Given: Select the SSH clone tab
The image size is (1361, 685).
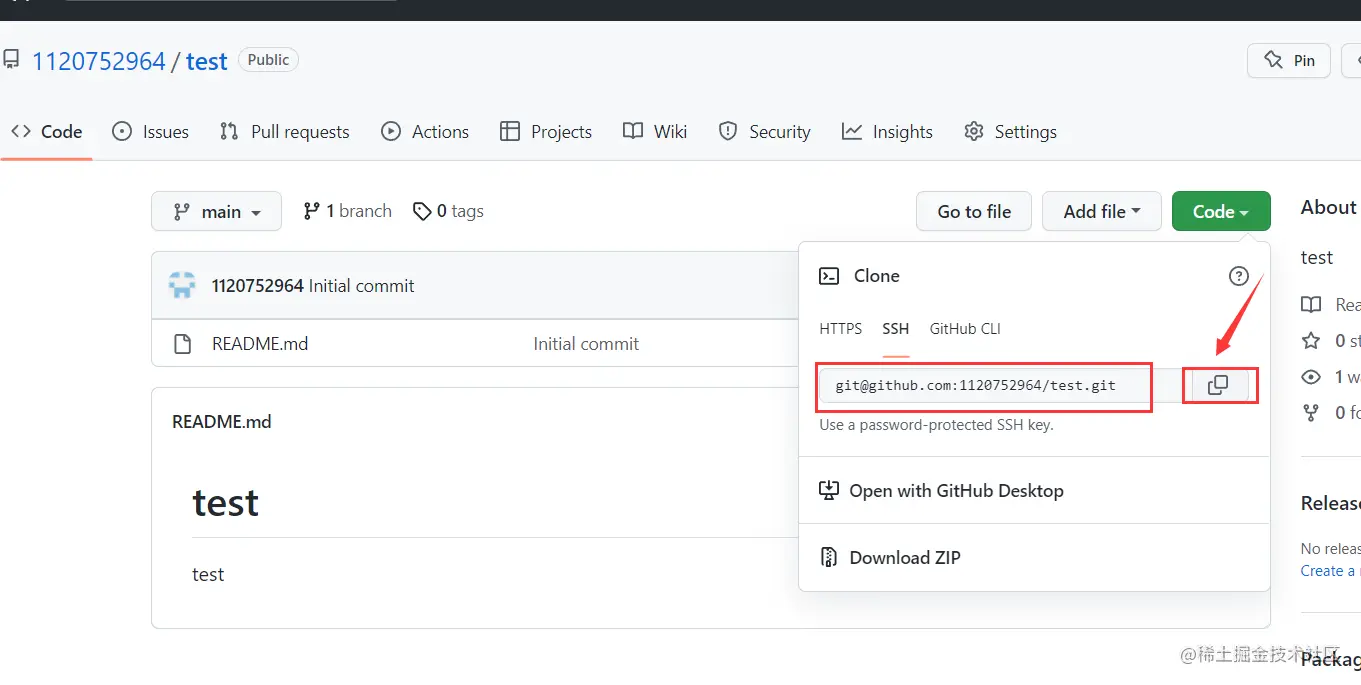Looking at the screenshot, I should 896,329.
